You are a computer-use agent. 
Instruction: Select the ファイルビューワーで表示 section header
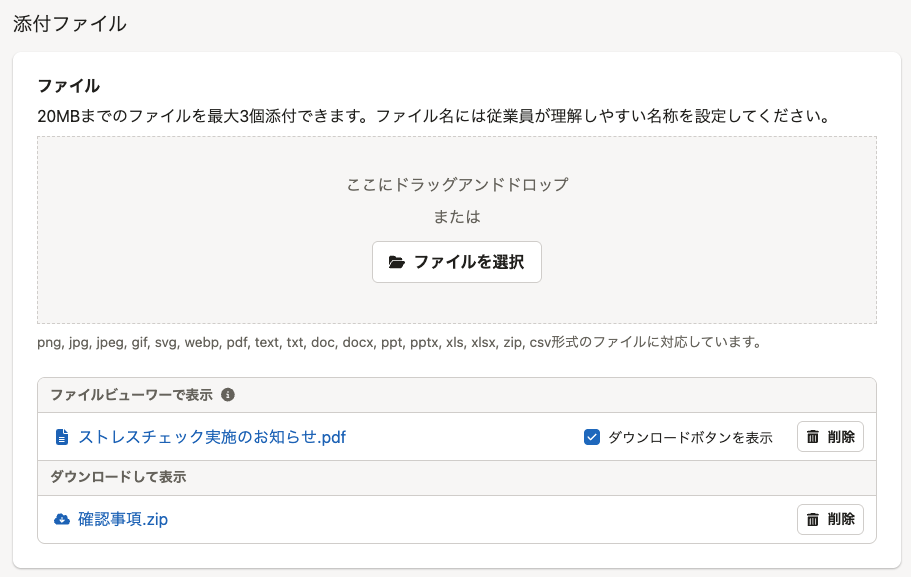[x=131, y=395]
